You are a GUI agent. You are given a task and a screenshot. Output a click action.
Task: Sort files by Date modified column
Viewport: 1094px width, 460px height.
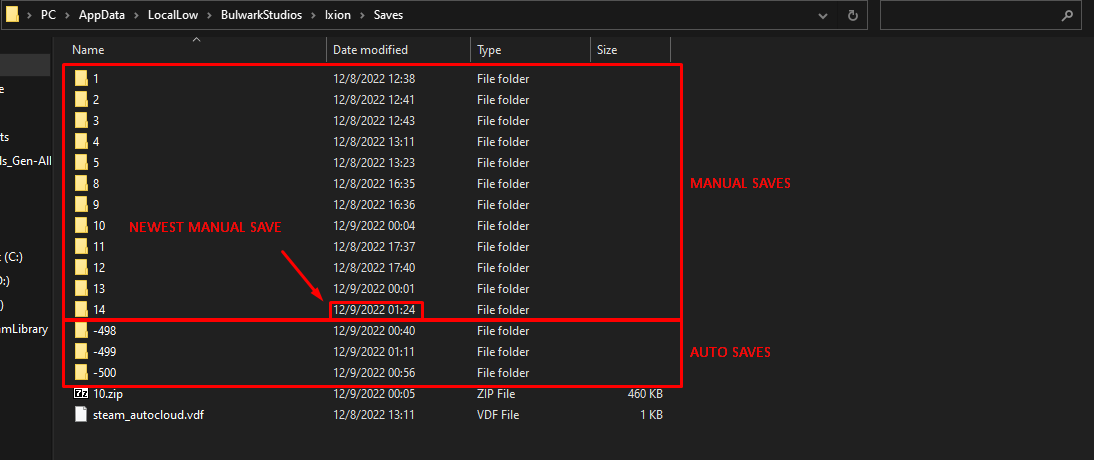click(370, 49)
